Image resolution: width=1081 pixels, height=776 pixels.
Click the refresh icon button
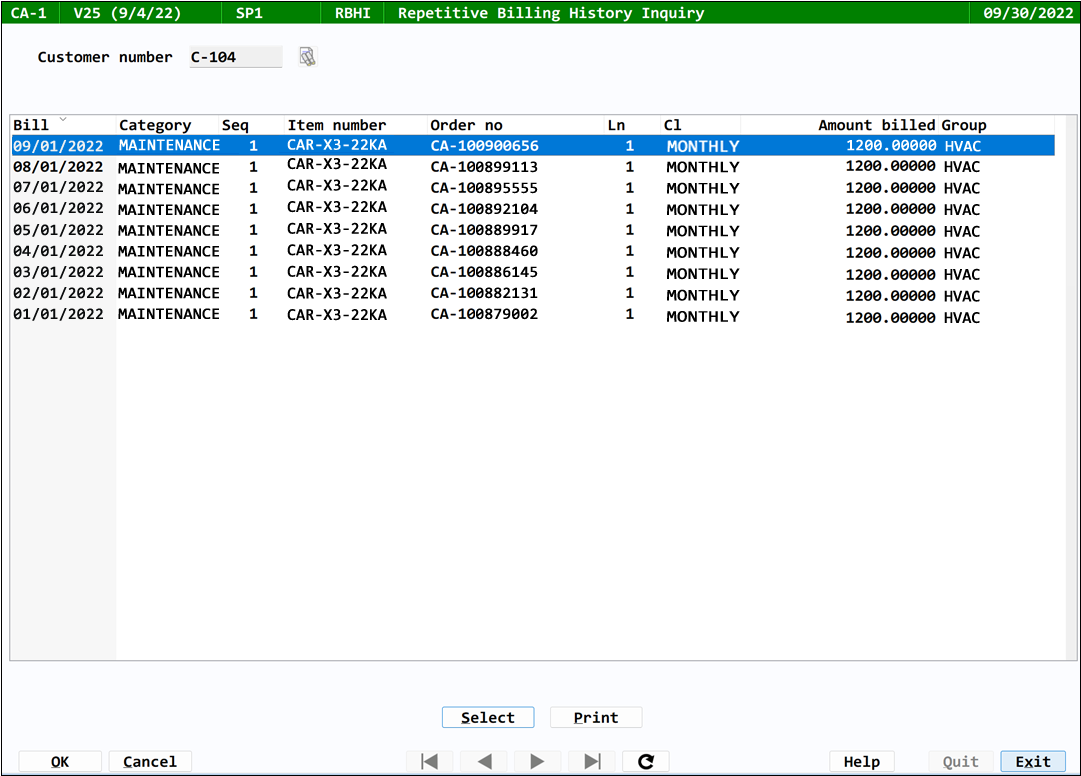click(x=646, y=762)
